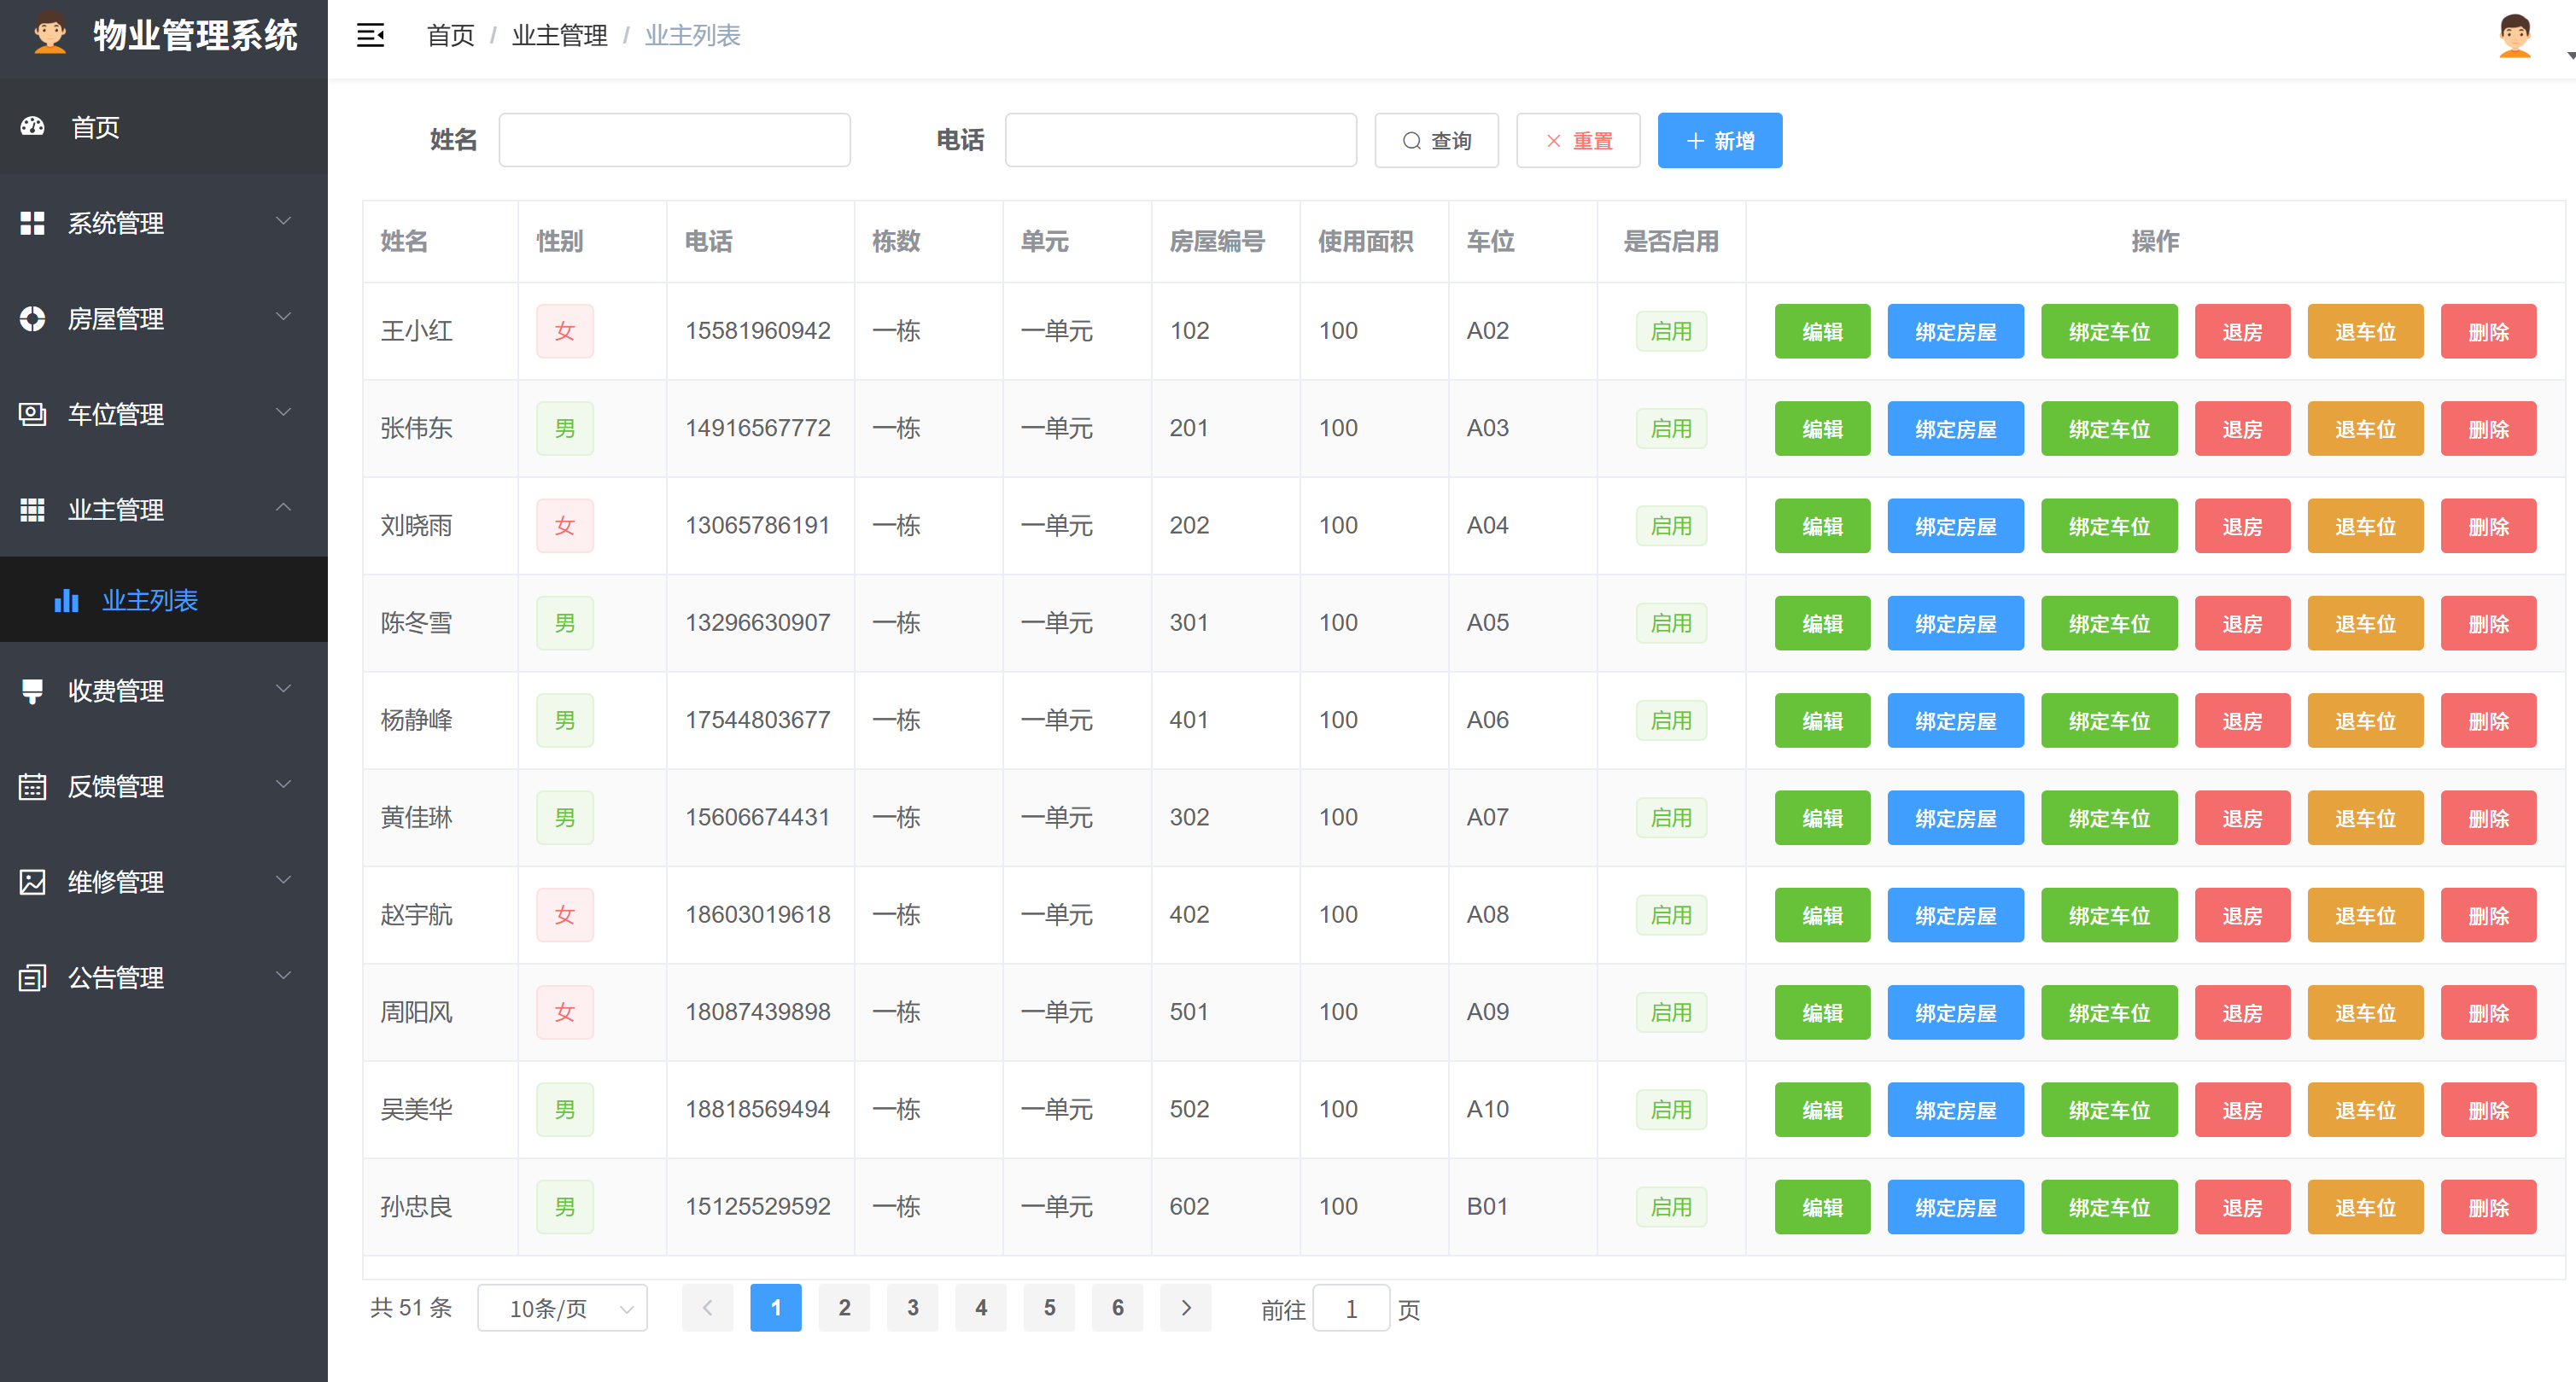Click 删除 for 孙忠良

click(x=2488, y=1208)
